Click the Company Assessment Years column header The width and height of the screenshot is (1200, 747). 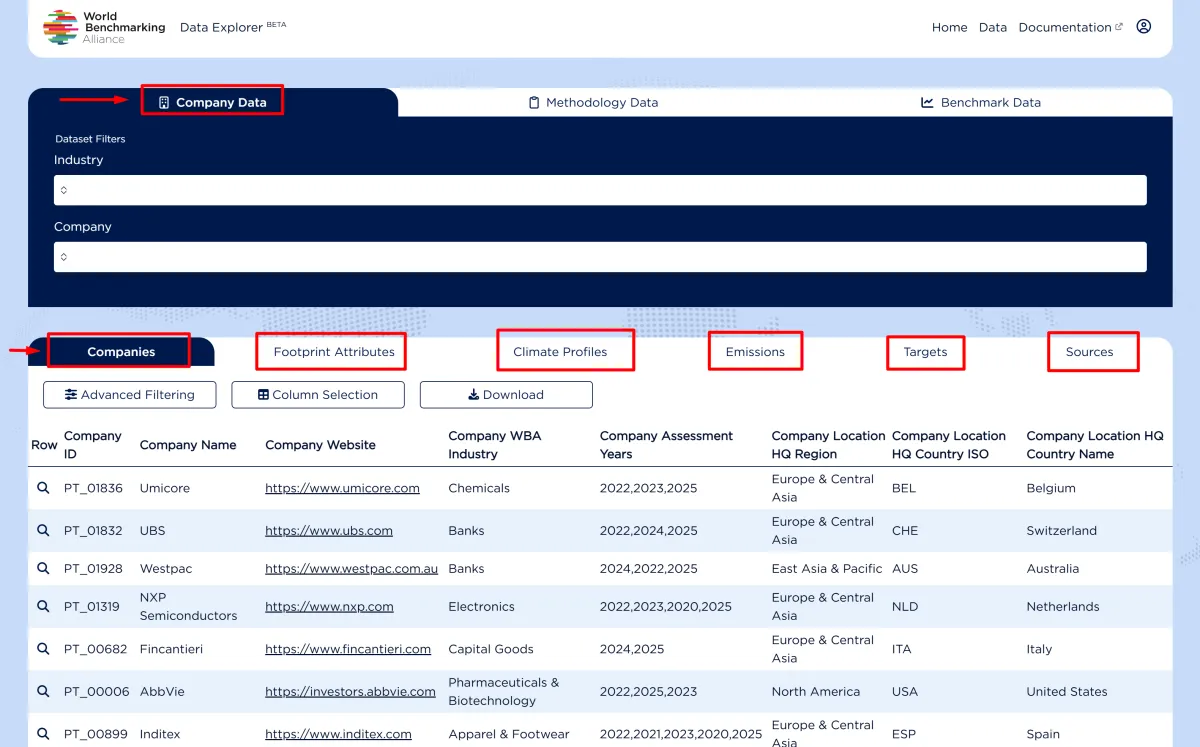pos(666,445)
